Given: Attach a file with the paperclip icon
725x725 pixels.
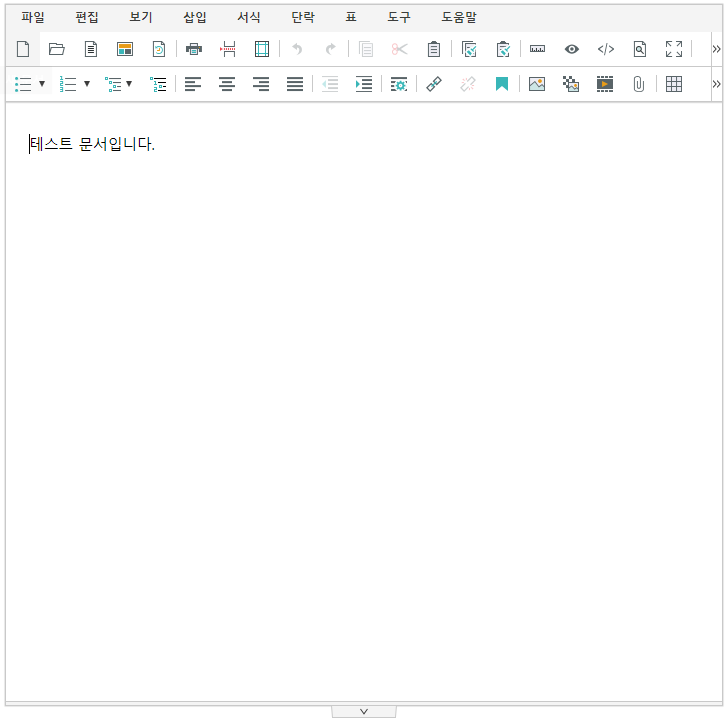Looking at the screenshot, I should [x=639, y=85].
